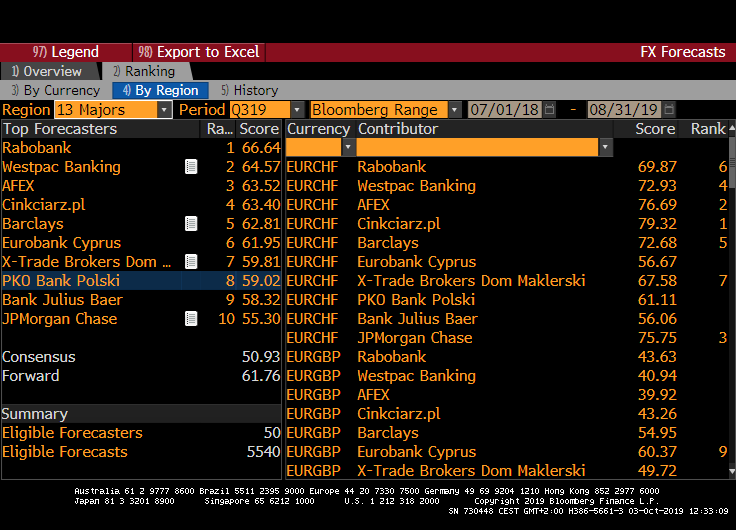Switch to the Overview tab
This screenshot has height=530, width=736.
coord(47,71)
